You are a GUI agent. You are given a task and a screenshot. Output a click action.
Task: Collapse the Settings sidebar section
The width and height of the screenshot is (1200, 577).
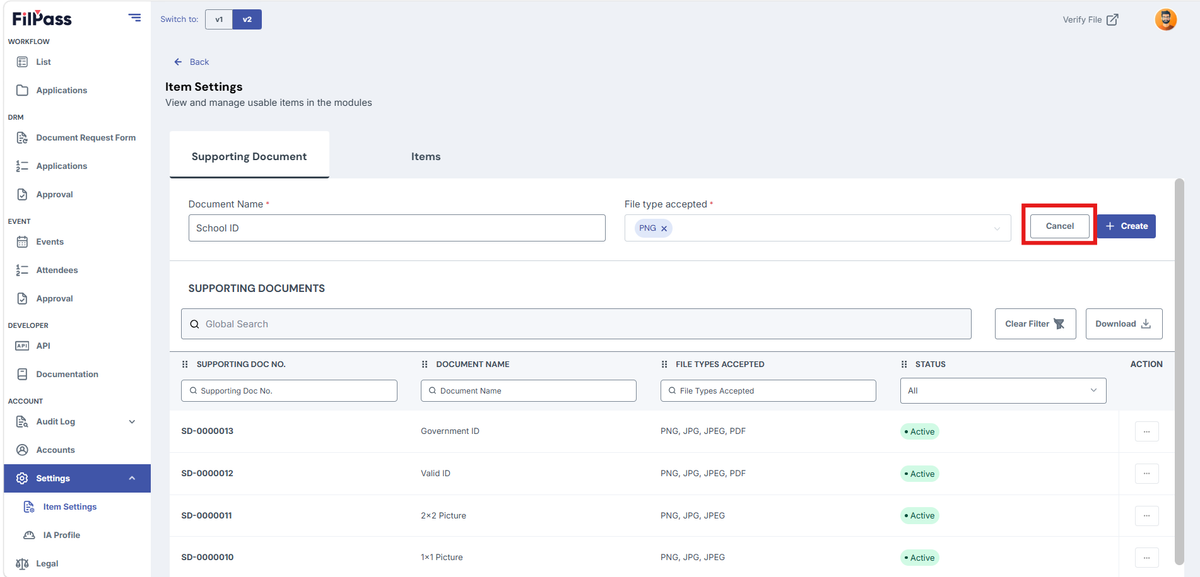pos(132,478)
